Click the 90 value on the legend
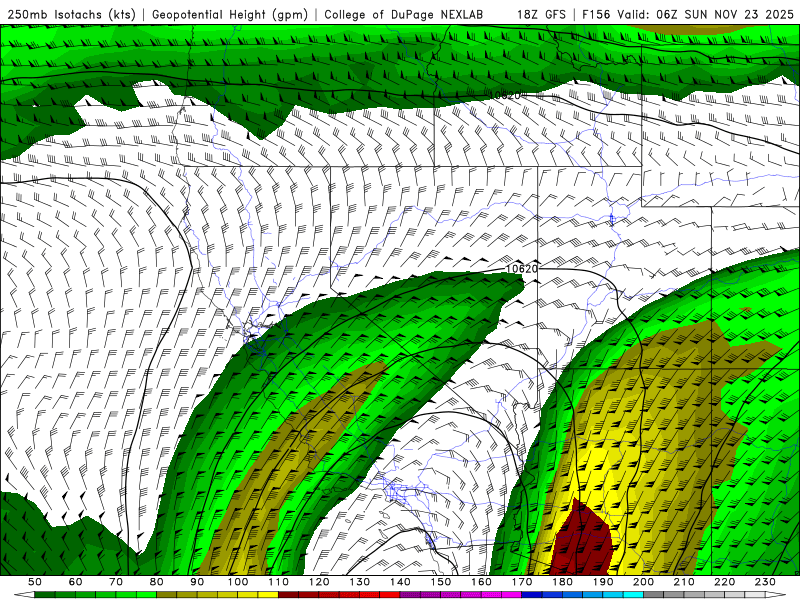Viewport: 800px width, 600px height. coord(197,582)
